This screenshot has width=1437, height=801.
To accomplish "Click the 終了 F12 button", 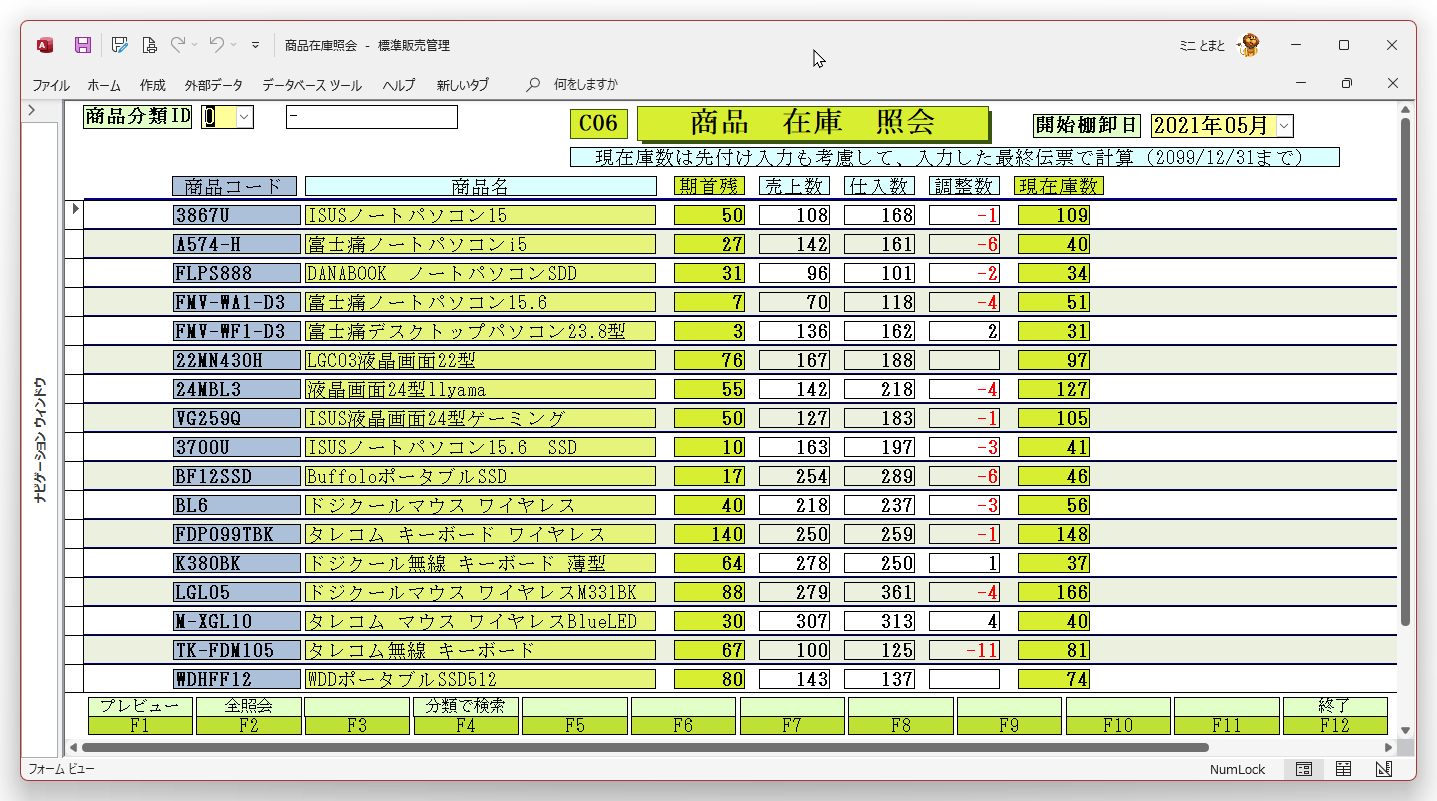I will [1335, 716].
